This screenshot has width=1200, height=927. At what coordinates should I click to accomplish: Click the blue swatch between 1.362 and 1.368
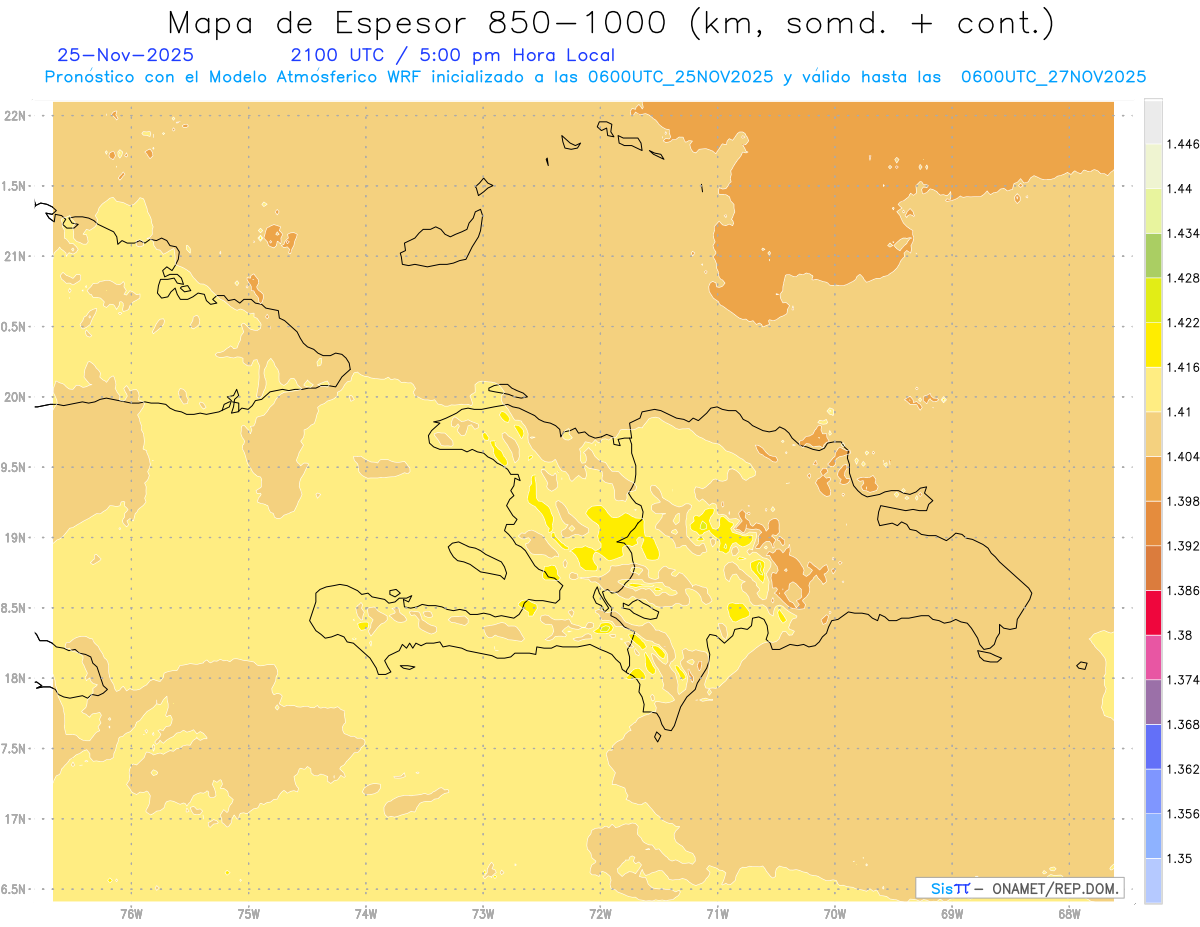[x=1153, y=747]
